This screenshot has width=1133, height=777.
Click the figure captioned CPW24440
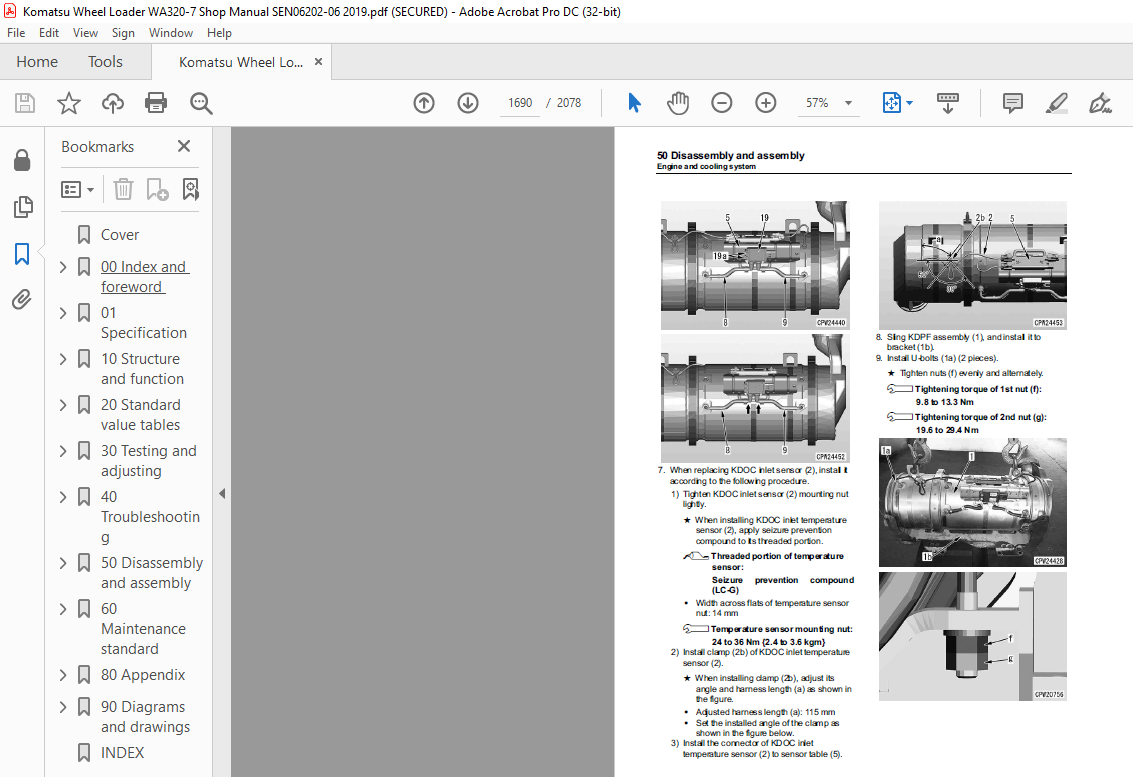click(x=755, y=265)
